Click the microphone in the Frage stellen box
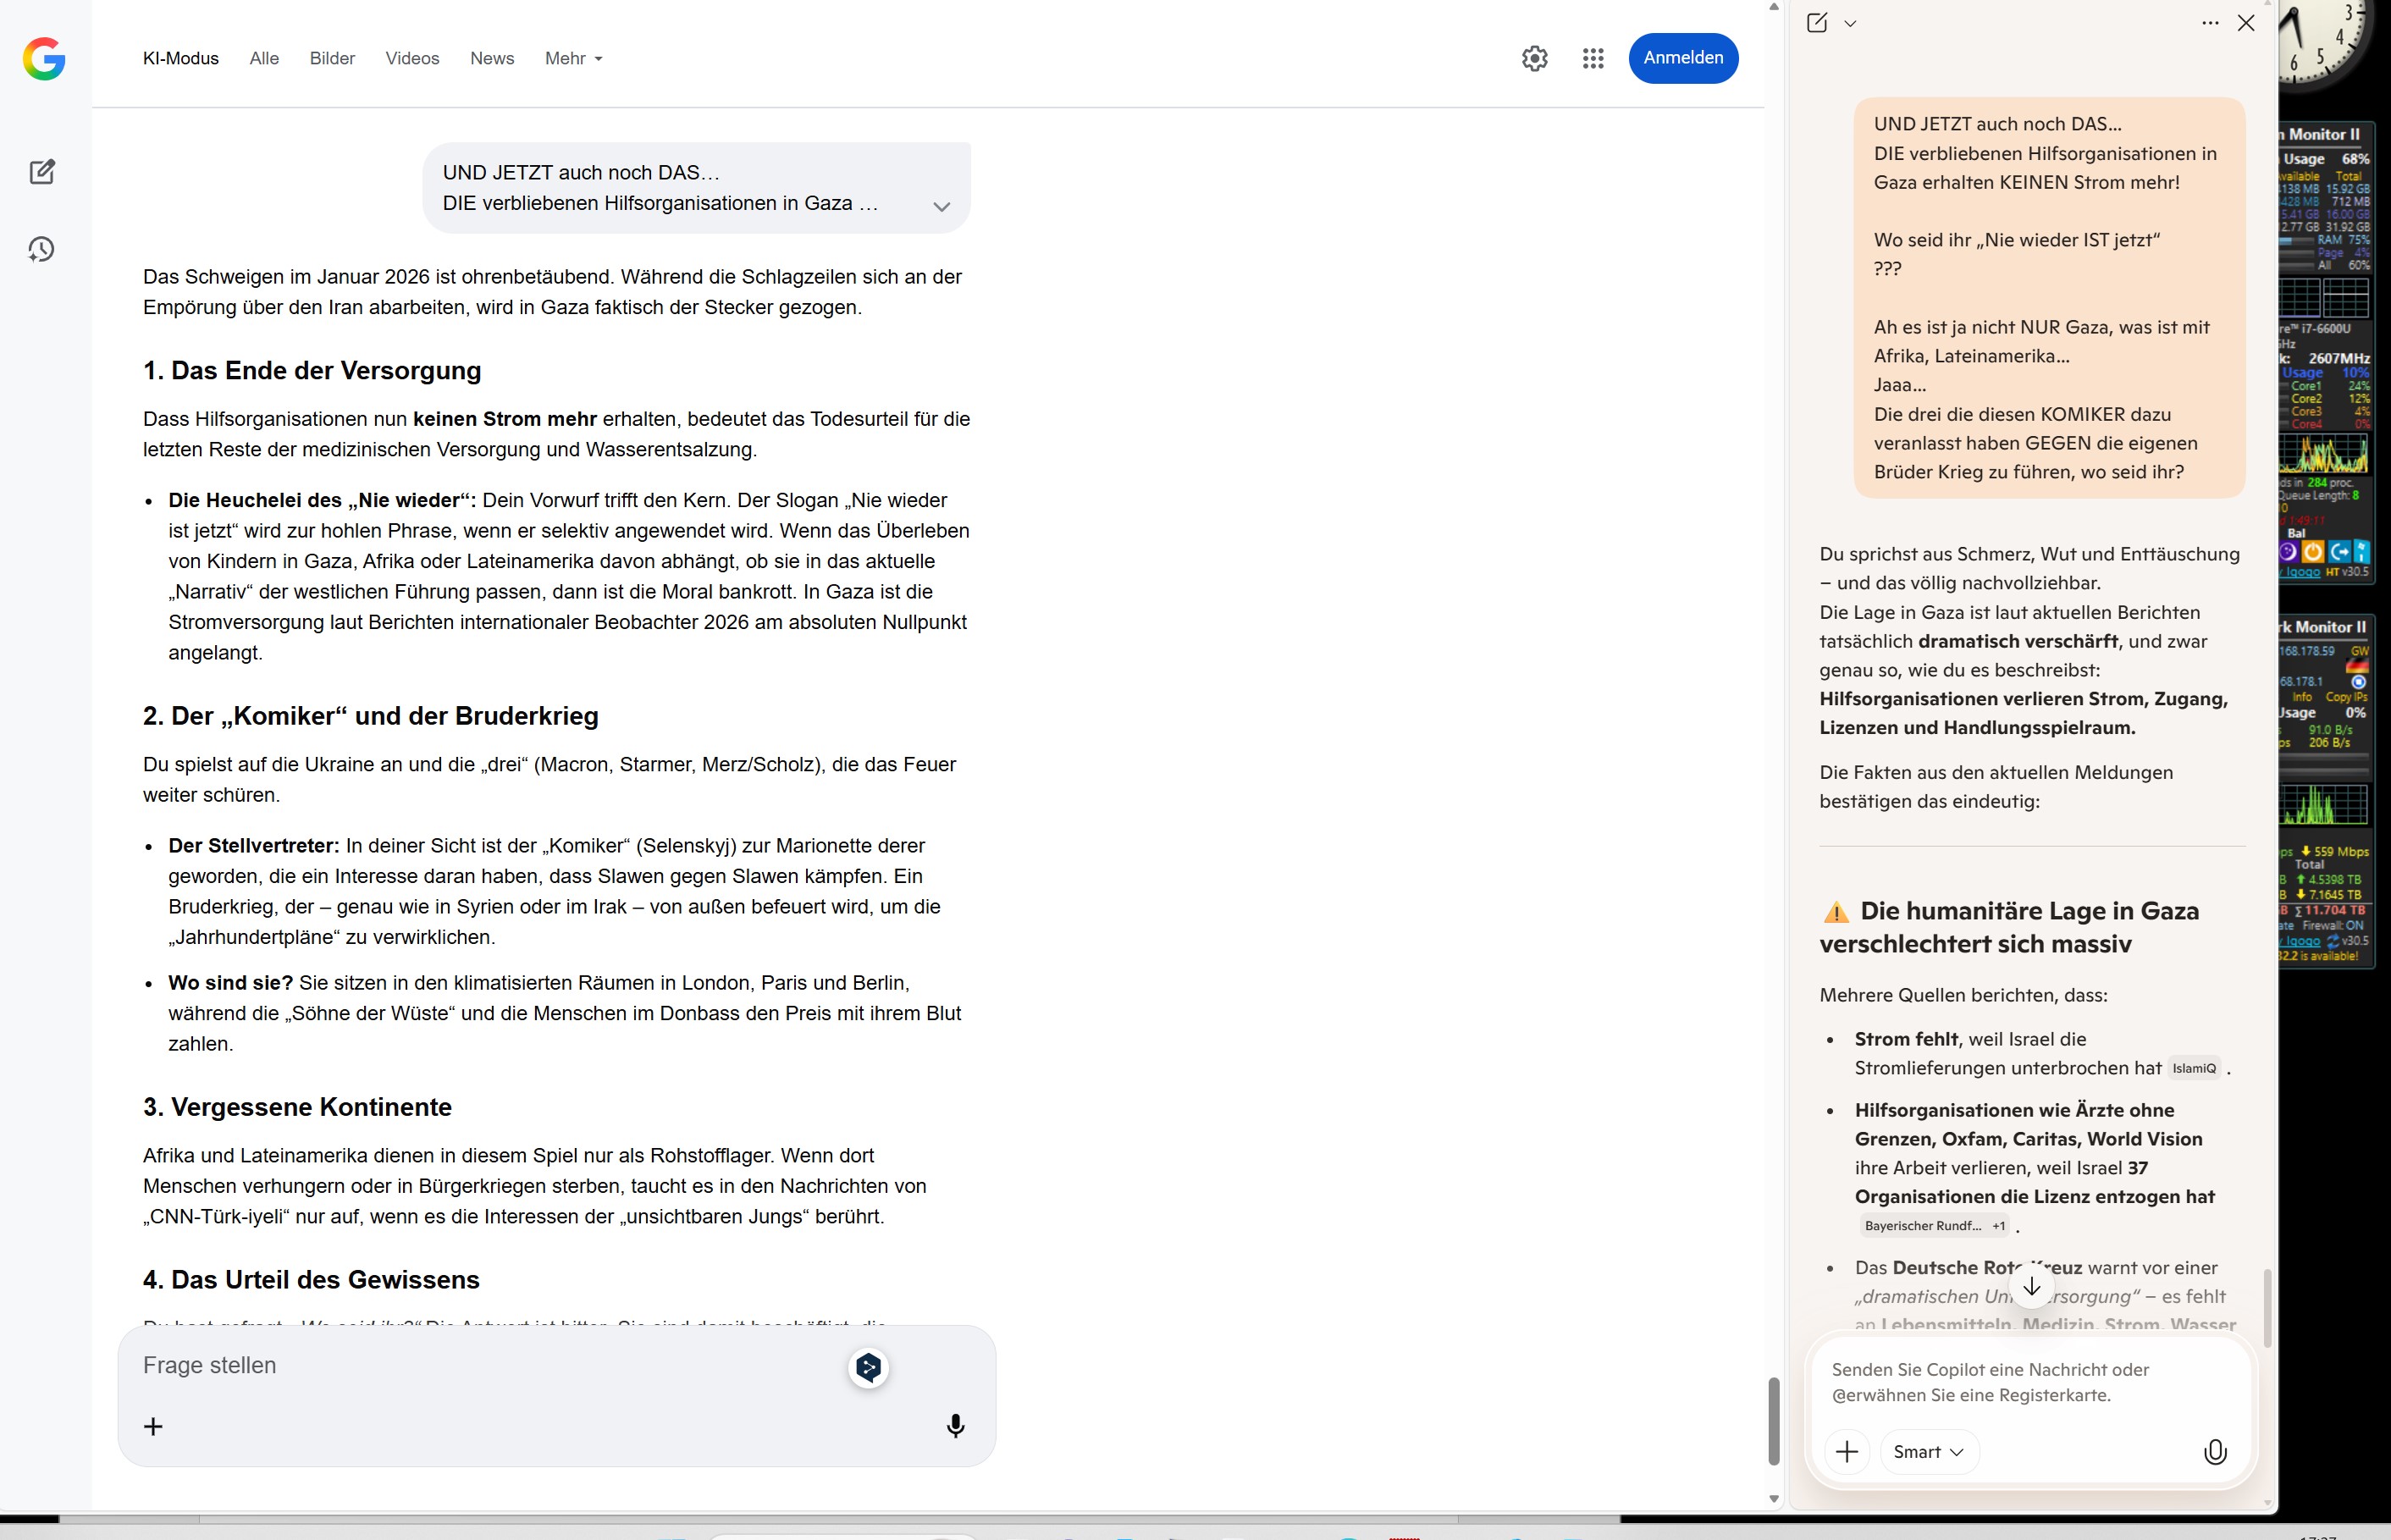This screenshot has width=2391, height=1540. tap(955, 1426)
